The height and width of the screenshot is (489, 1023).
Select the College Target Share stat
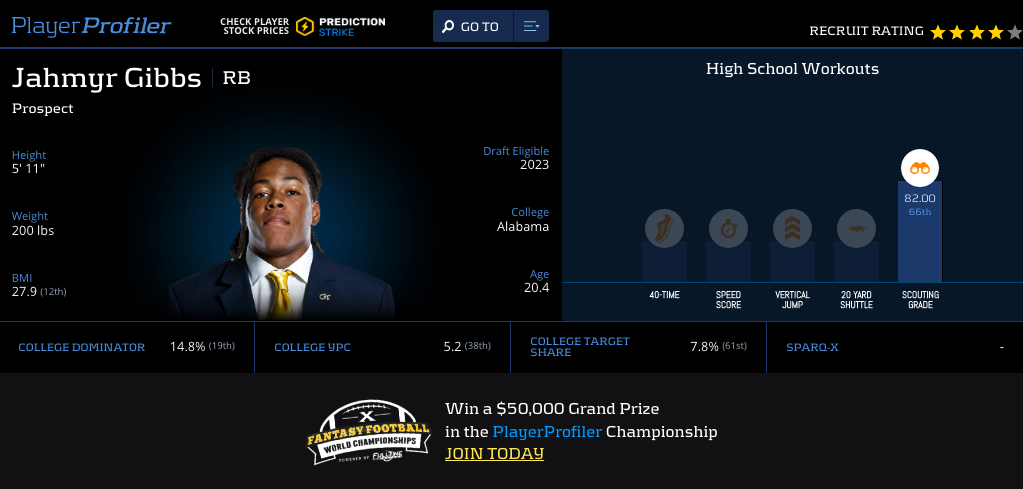pos(638,347)
